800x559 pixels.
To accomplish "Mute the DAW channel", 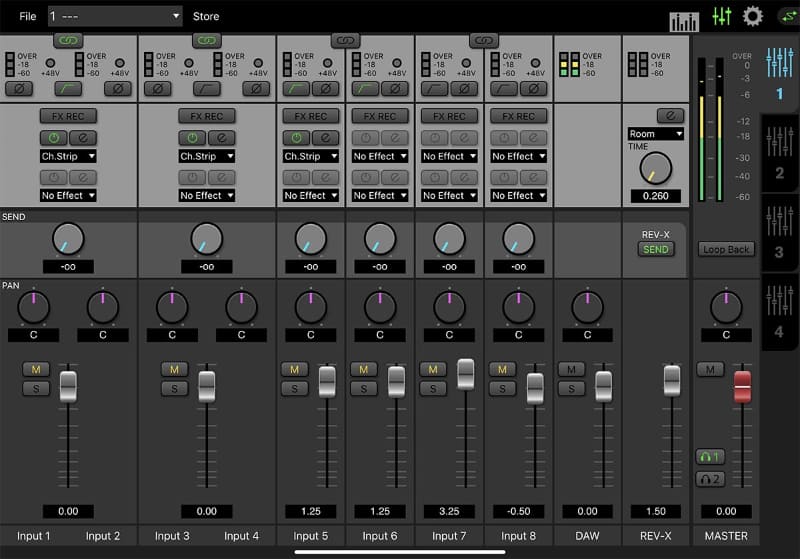I will (571, 369).
